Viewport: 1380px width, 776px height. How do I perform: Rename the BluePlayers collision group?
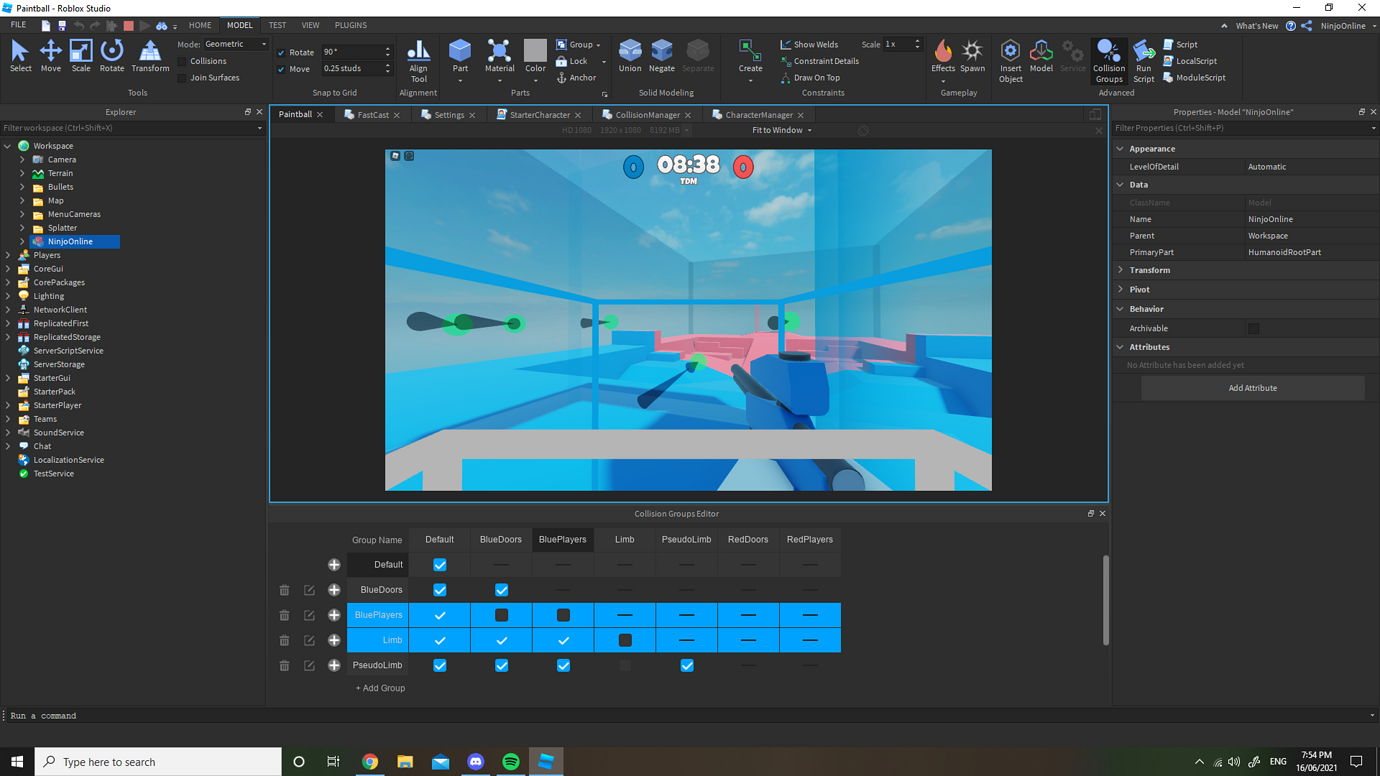tap(309, 615)
